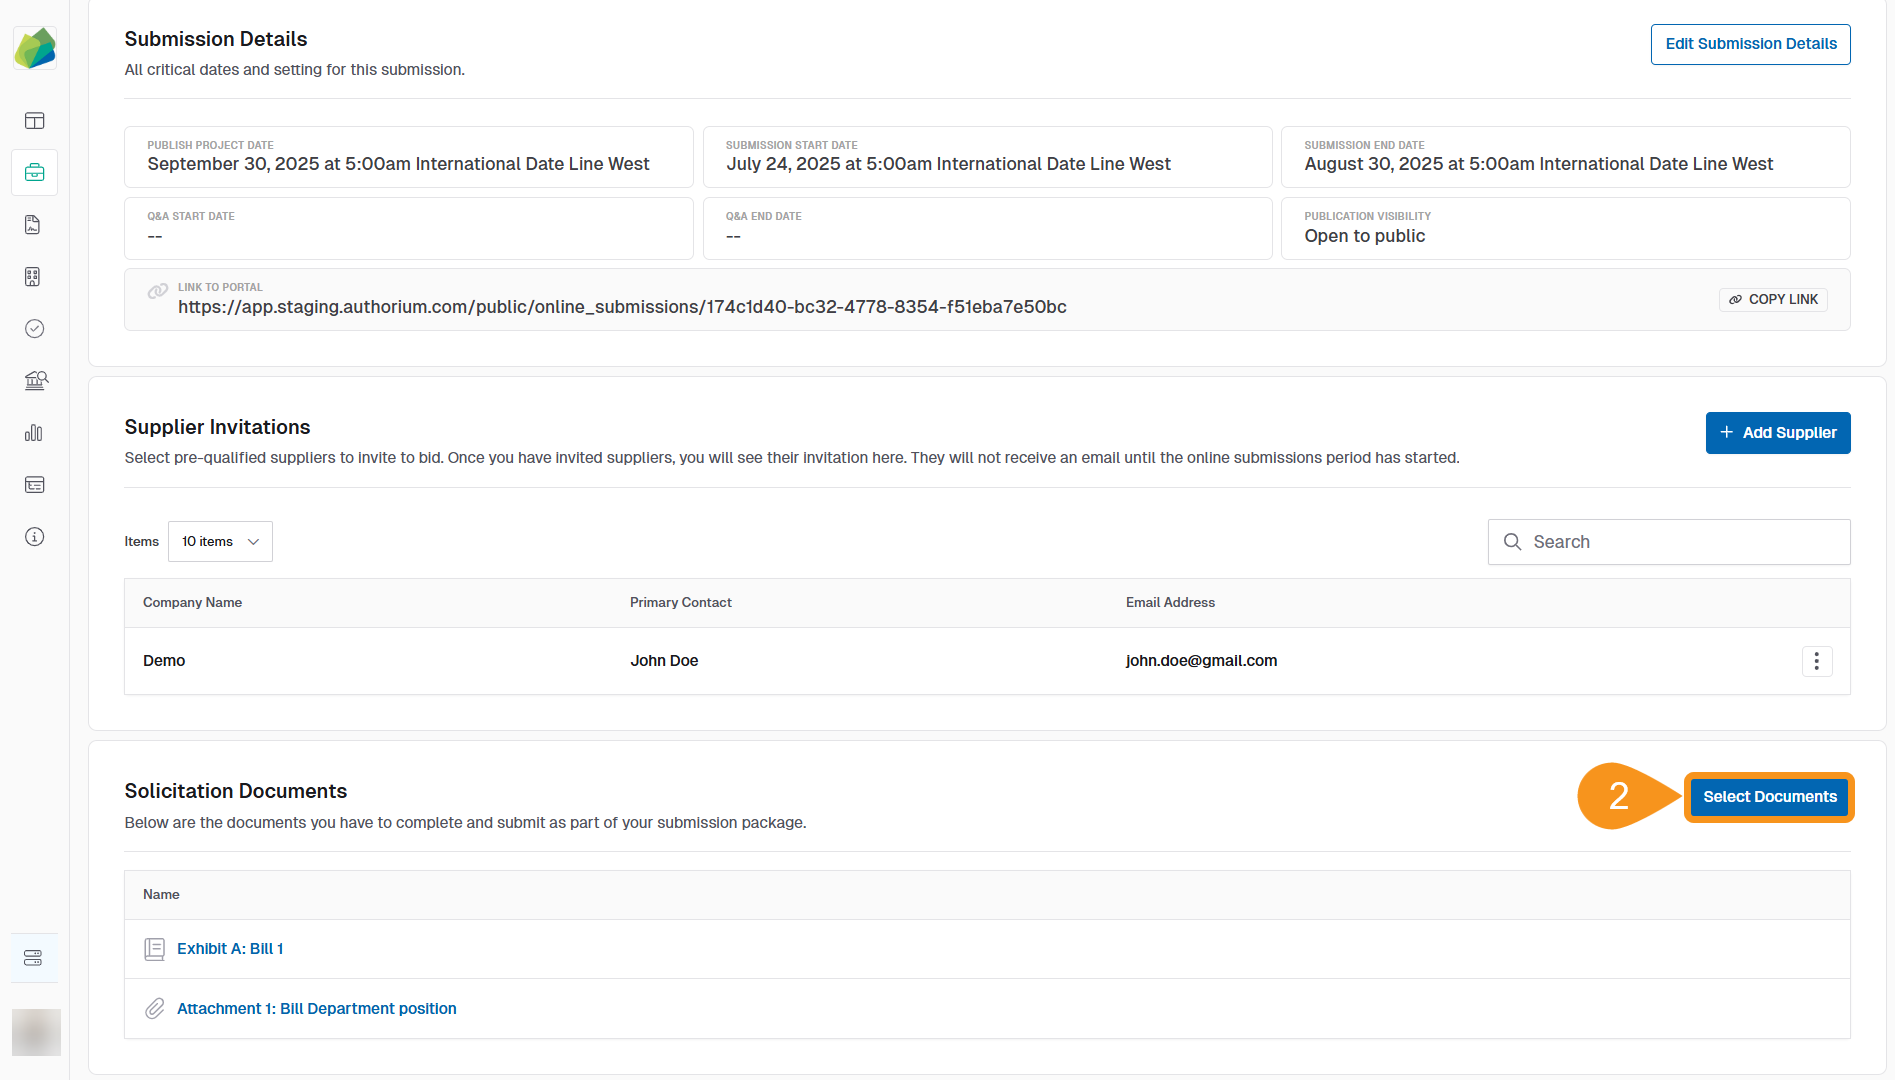Click the Edit Submission Details button

click(1750, 44)
